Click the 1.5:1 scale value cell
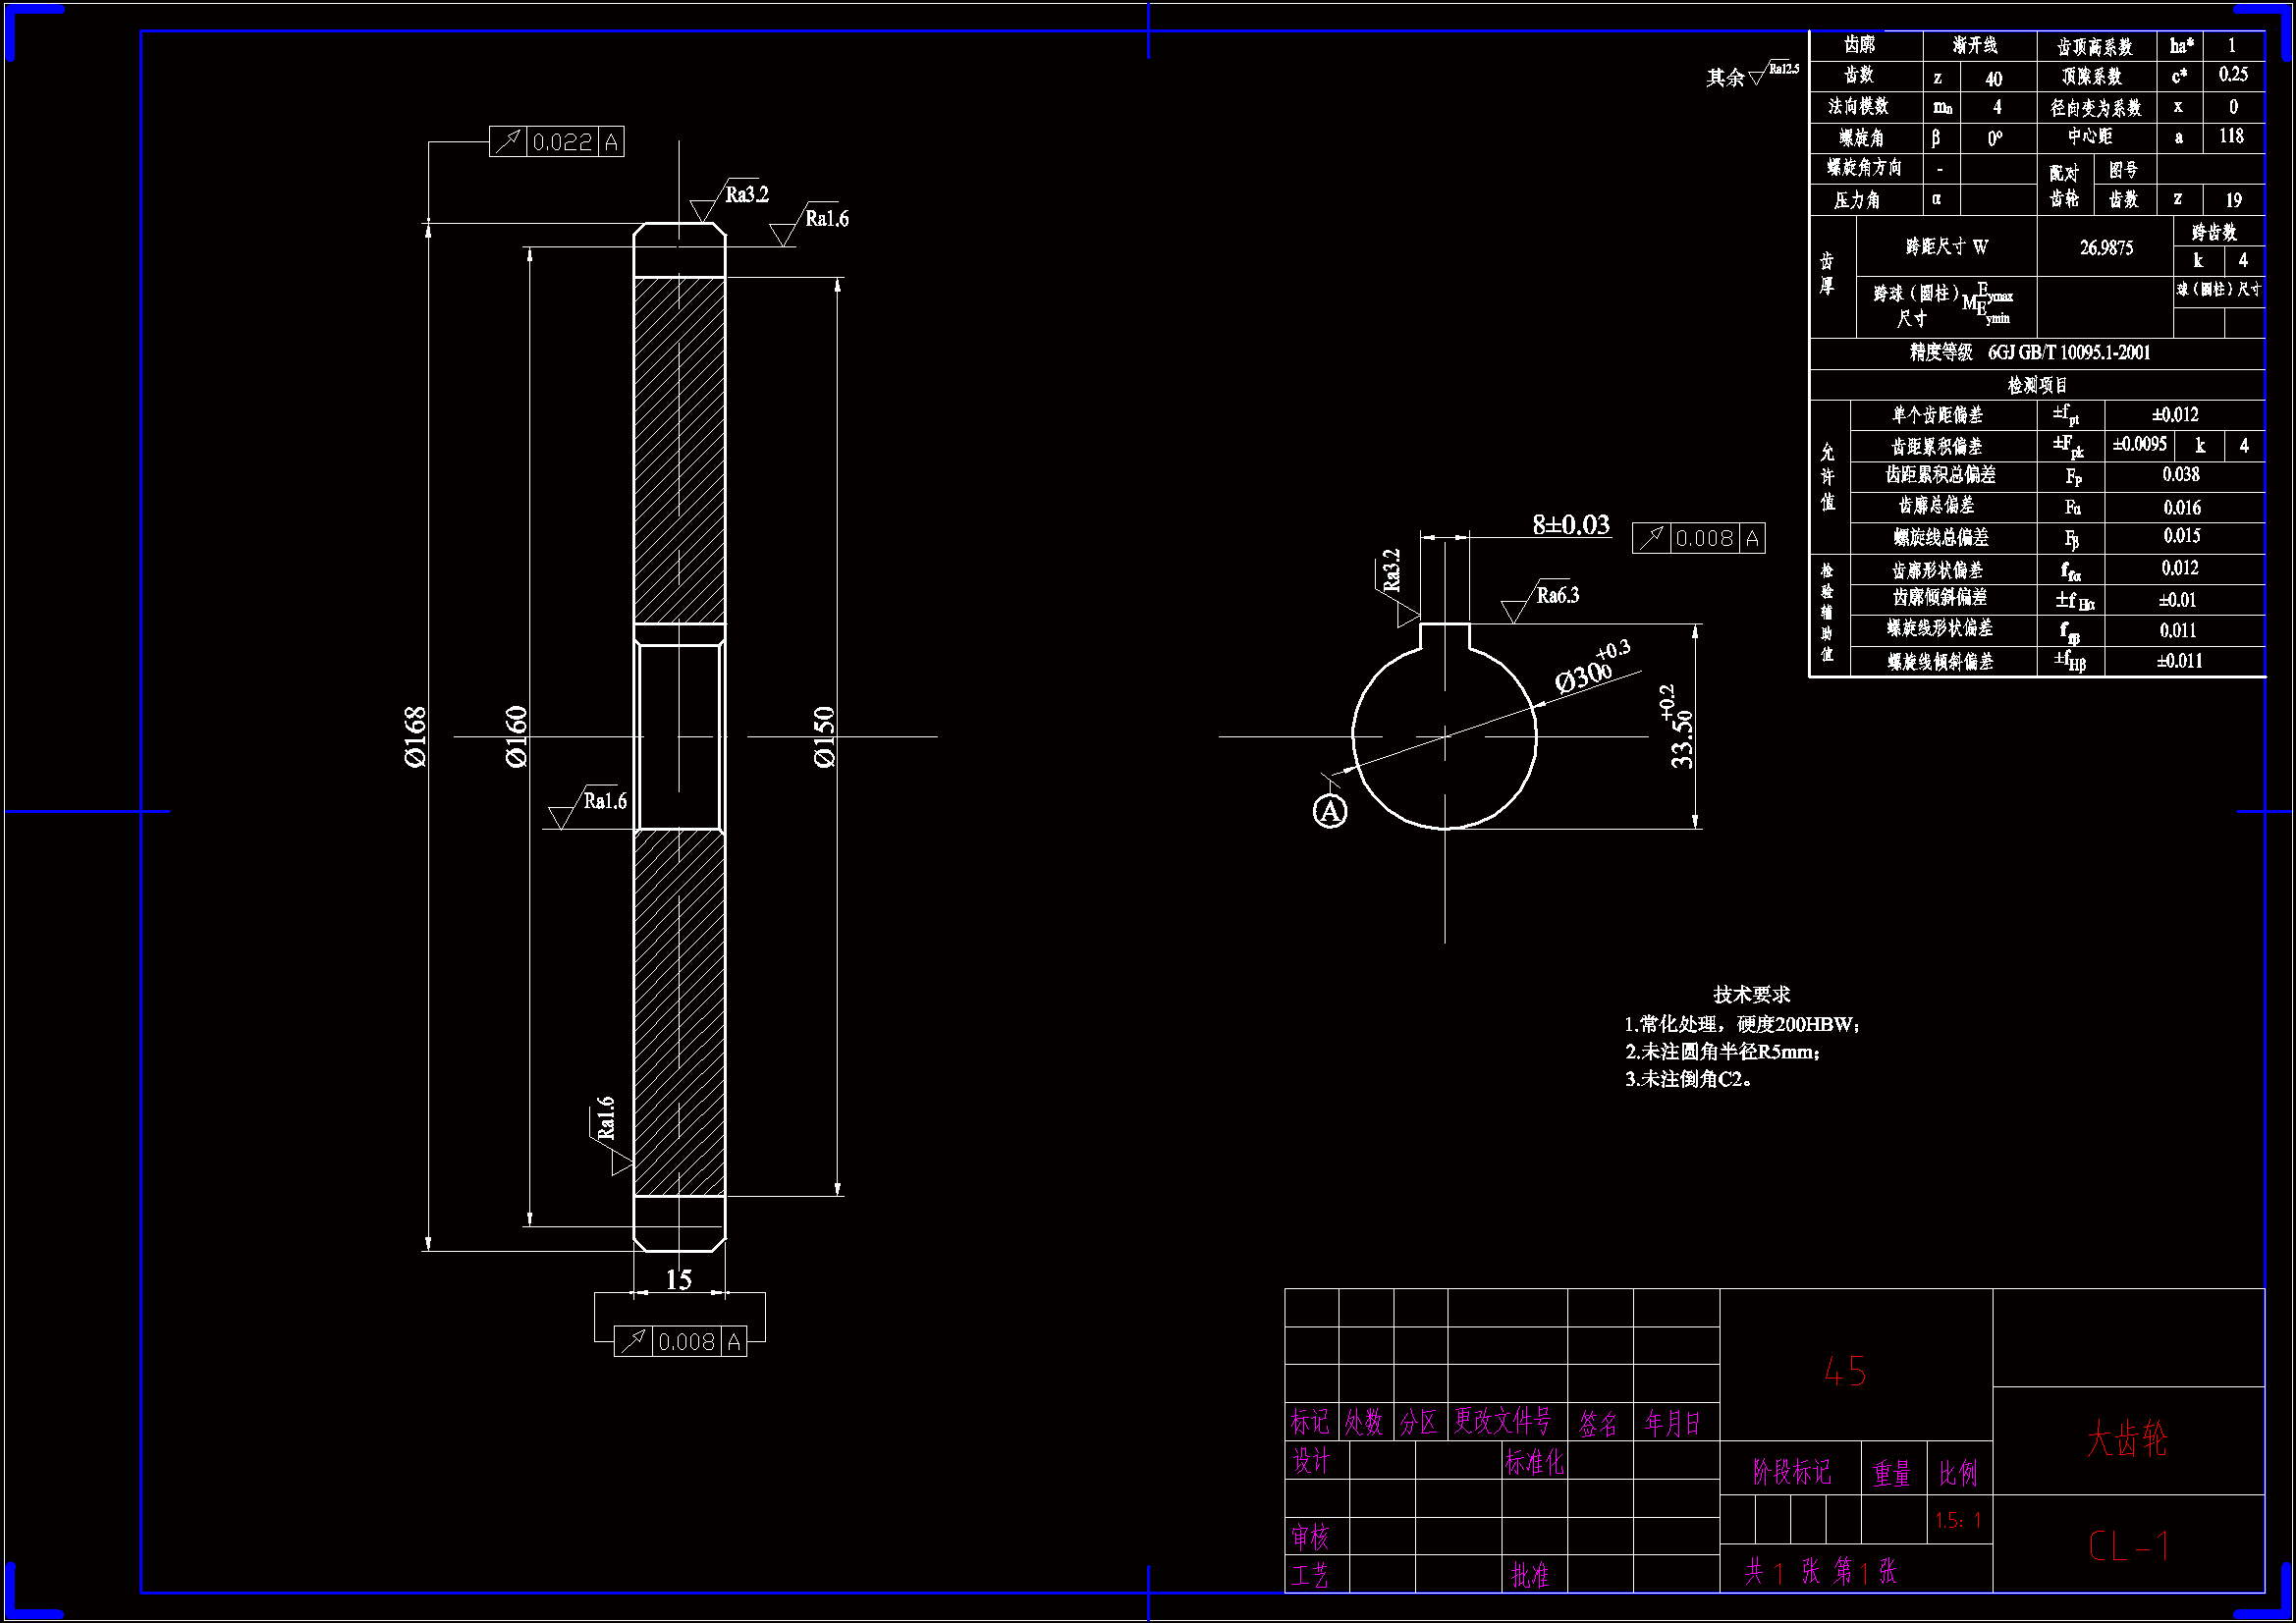Image resolution: width=2296 pixels, height=1623 pixels. [1957, 1520]
